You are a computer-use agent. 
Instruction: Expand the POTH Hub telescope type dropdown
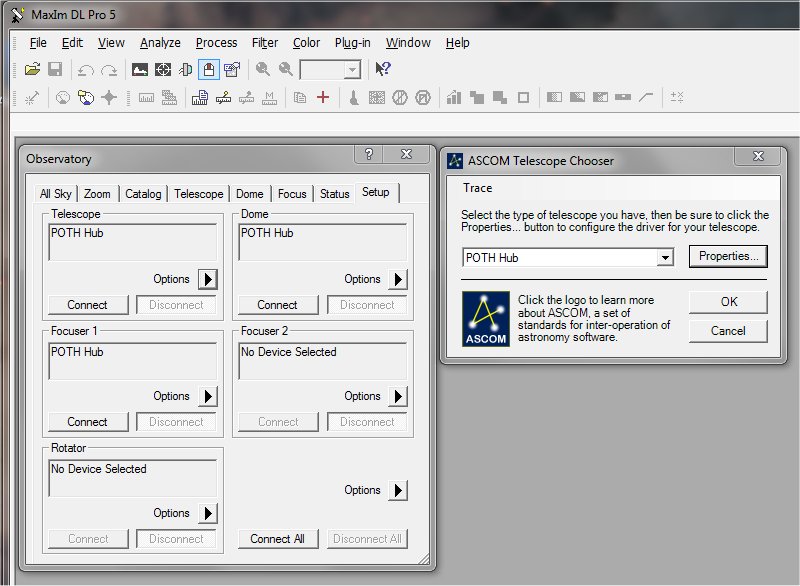coord(665,258)
